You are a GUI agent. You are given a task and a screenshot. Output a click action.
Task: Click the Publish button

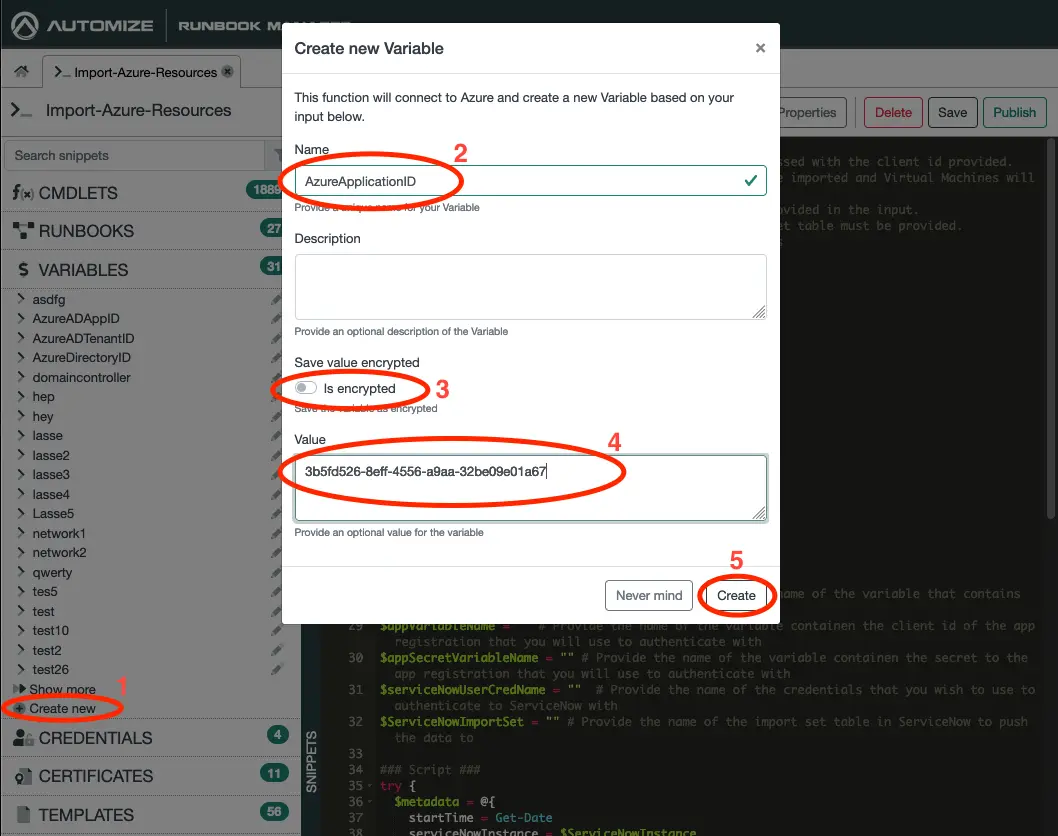pos(1014,113)
